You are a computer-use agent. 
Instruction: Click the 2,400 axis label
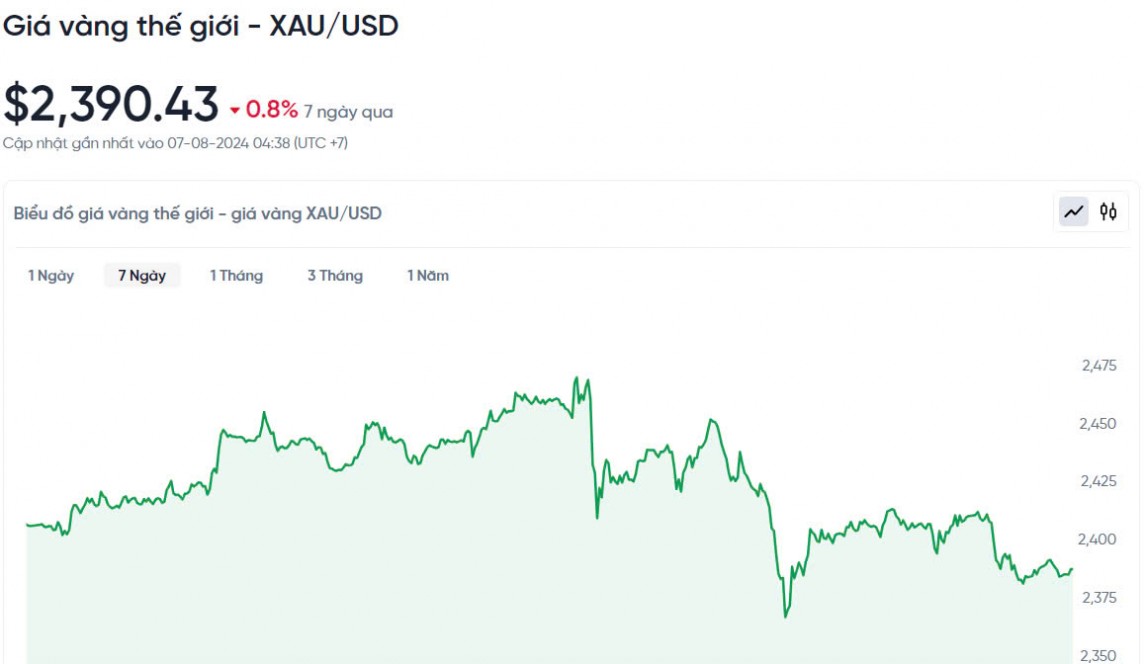pos(1099,540)
